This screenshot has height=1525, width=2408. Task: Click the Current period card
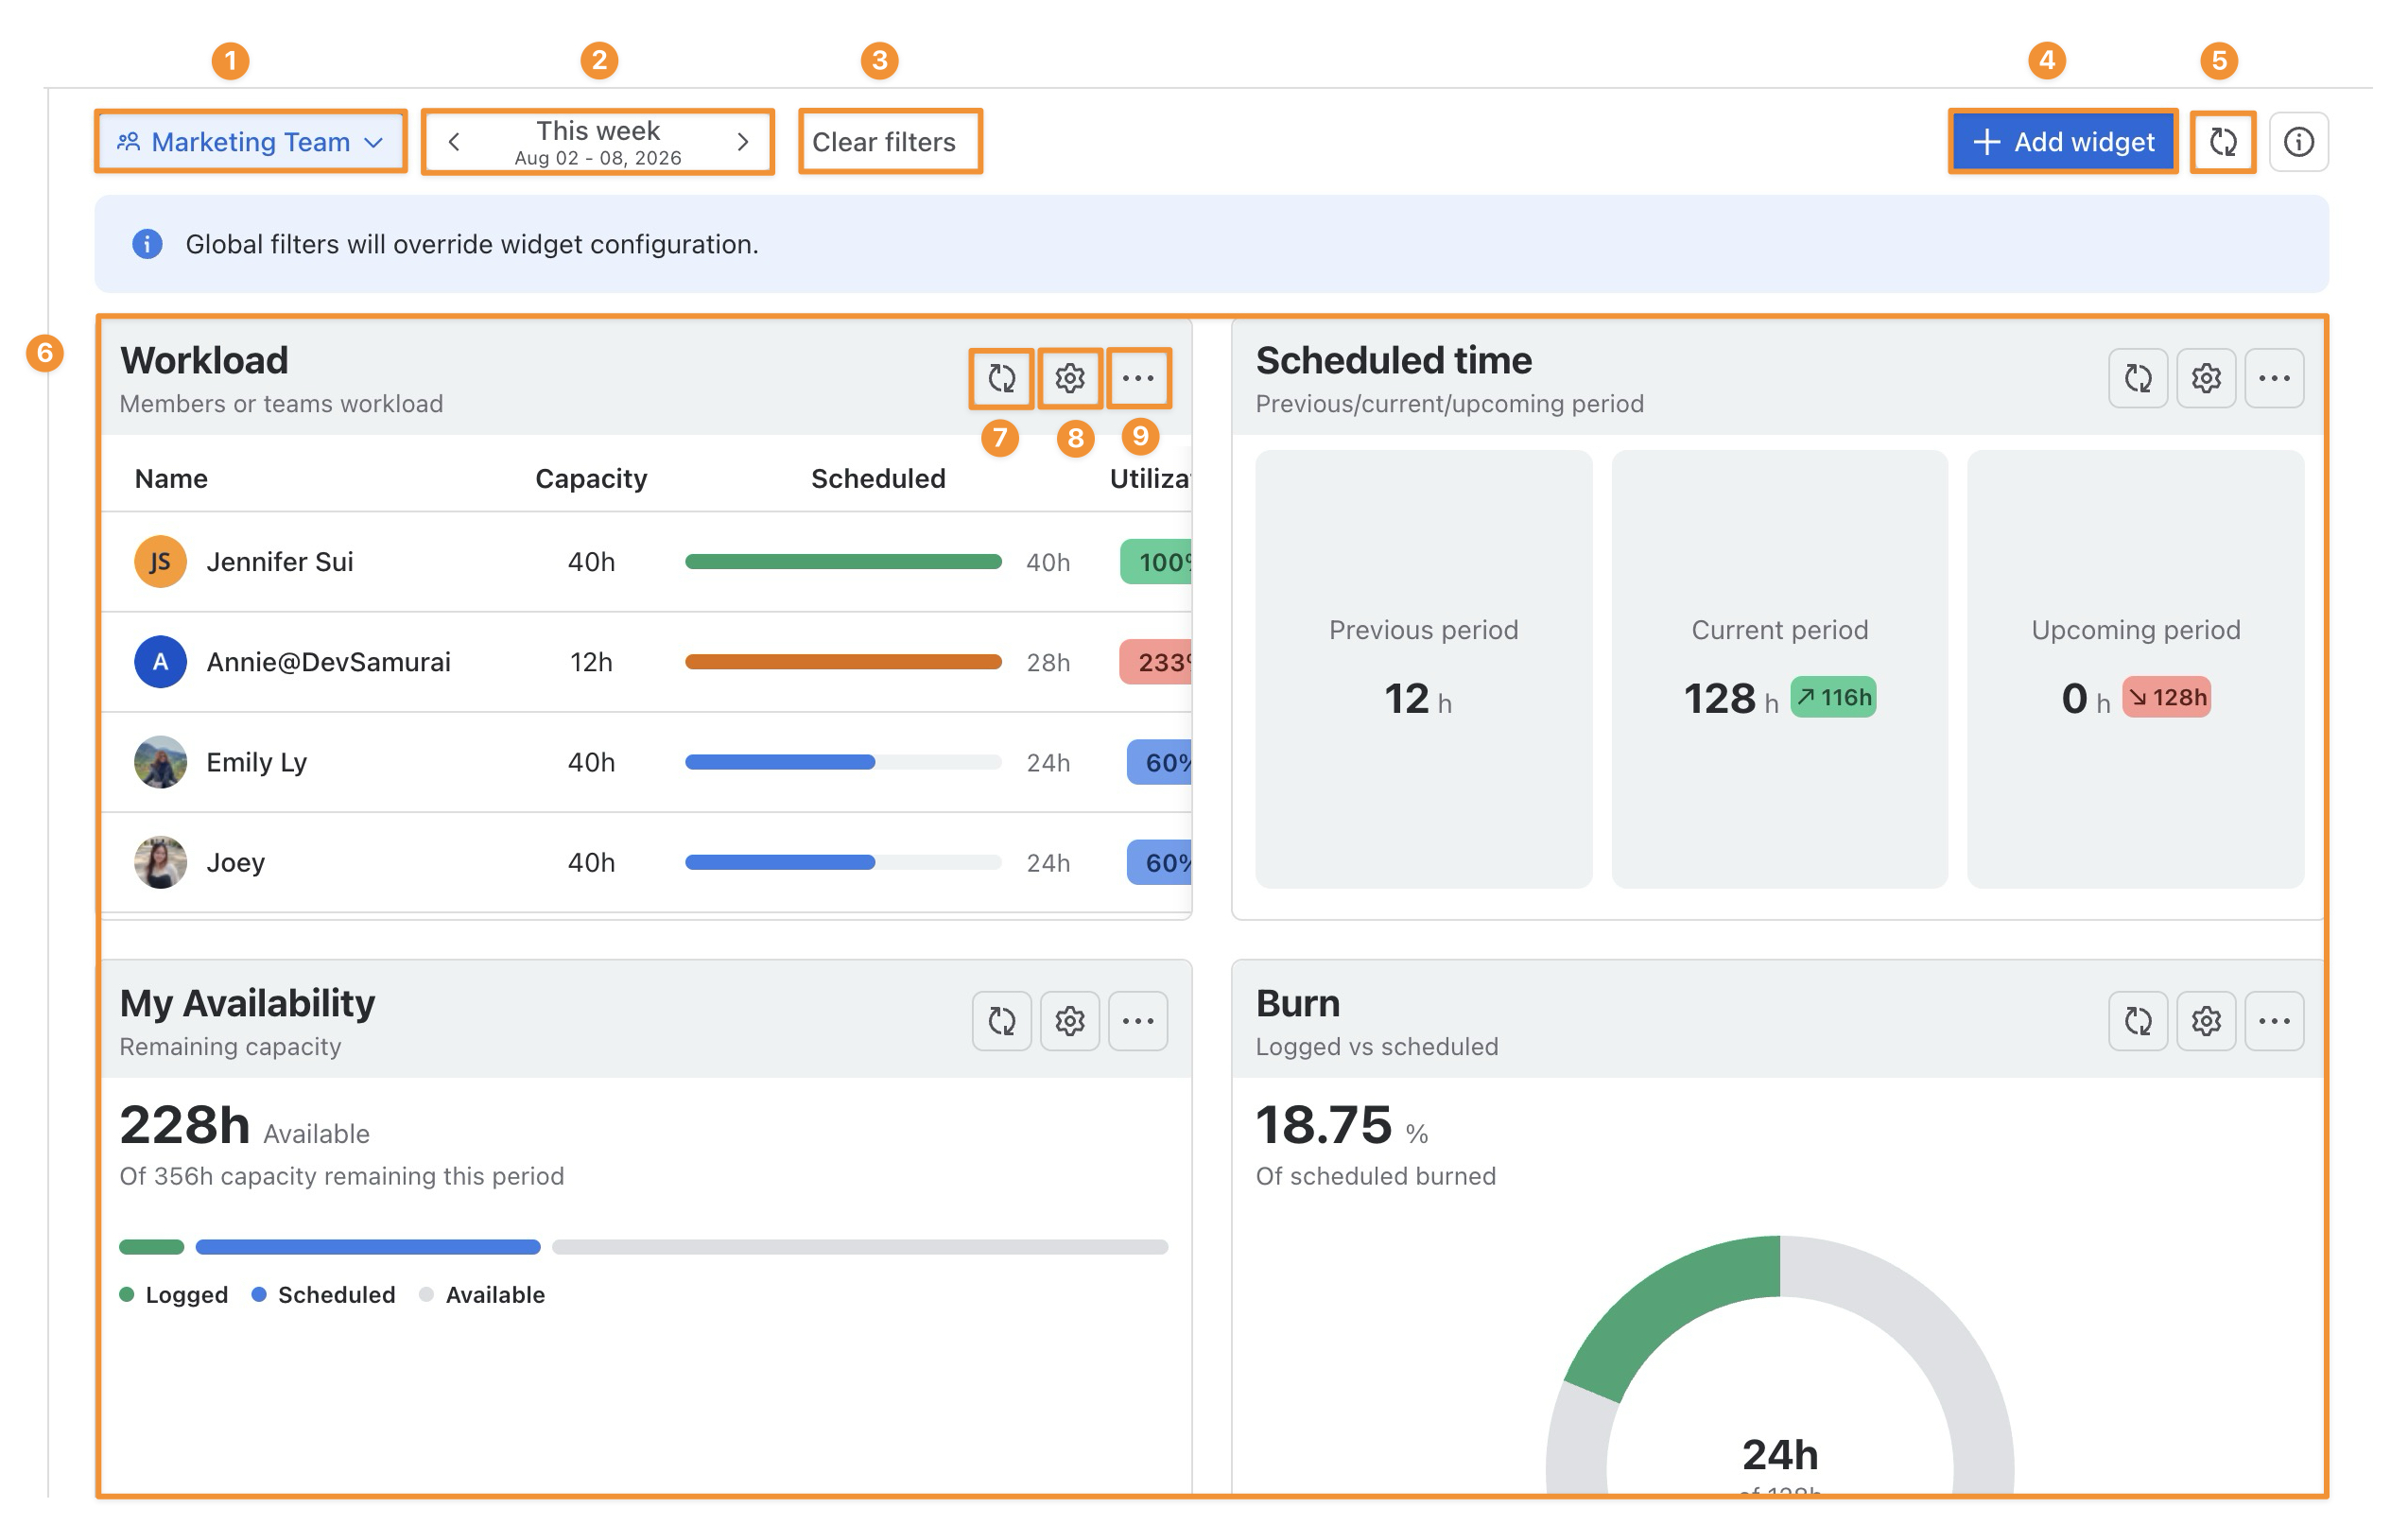[1779, 669]
